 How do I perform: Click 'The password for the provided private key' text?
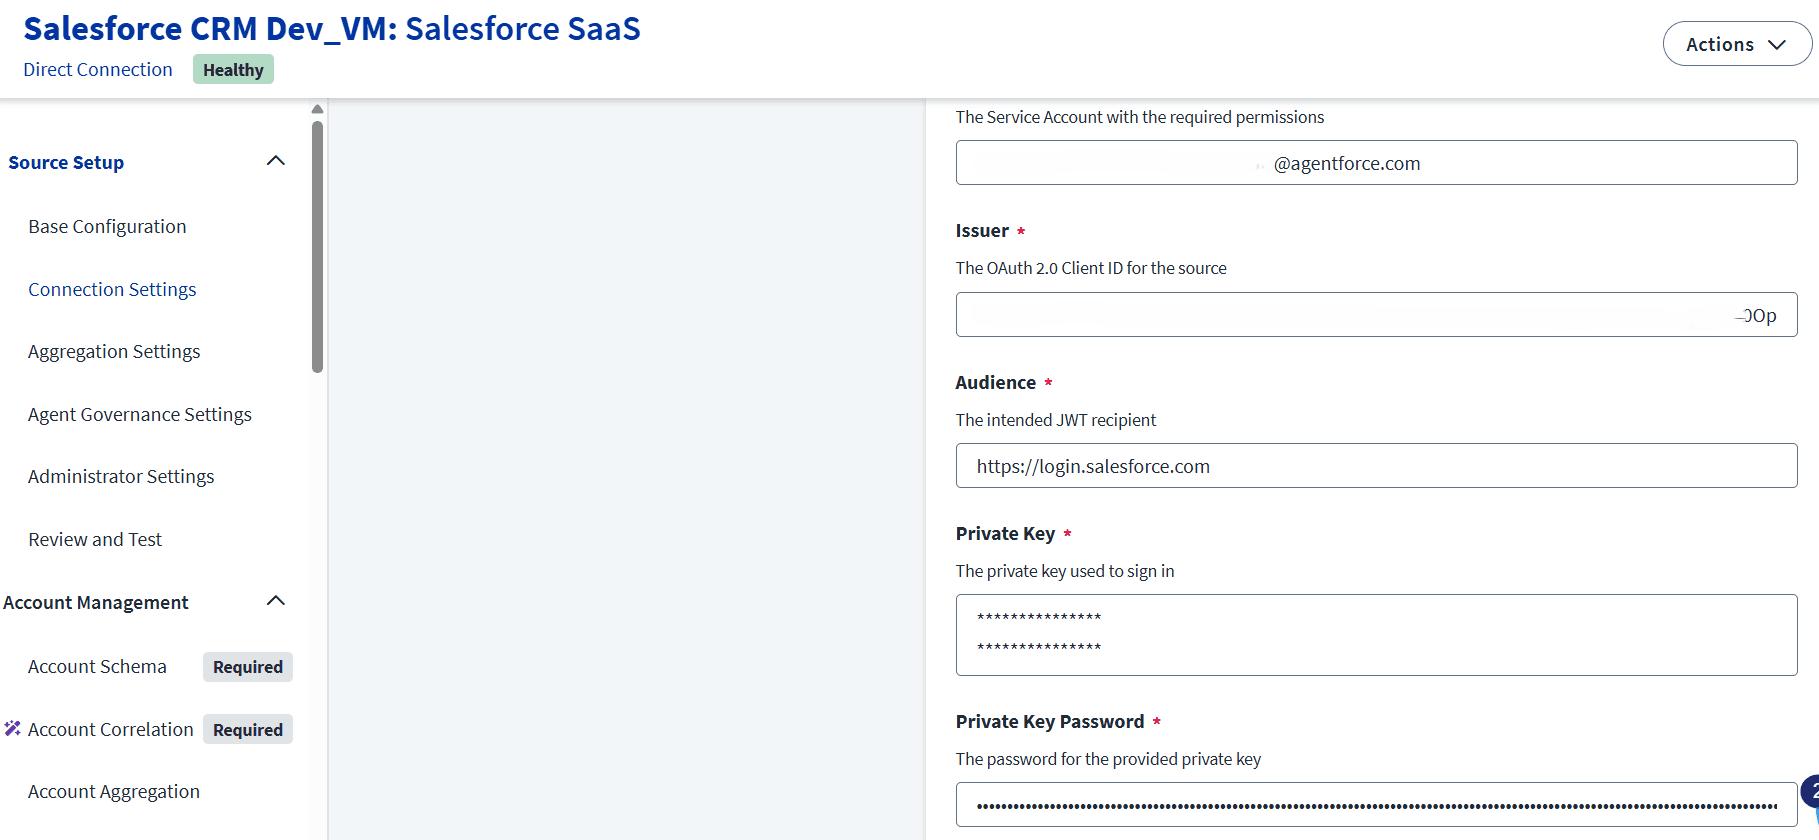coord(1108,759)
